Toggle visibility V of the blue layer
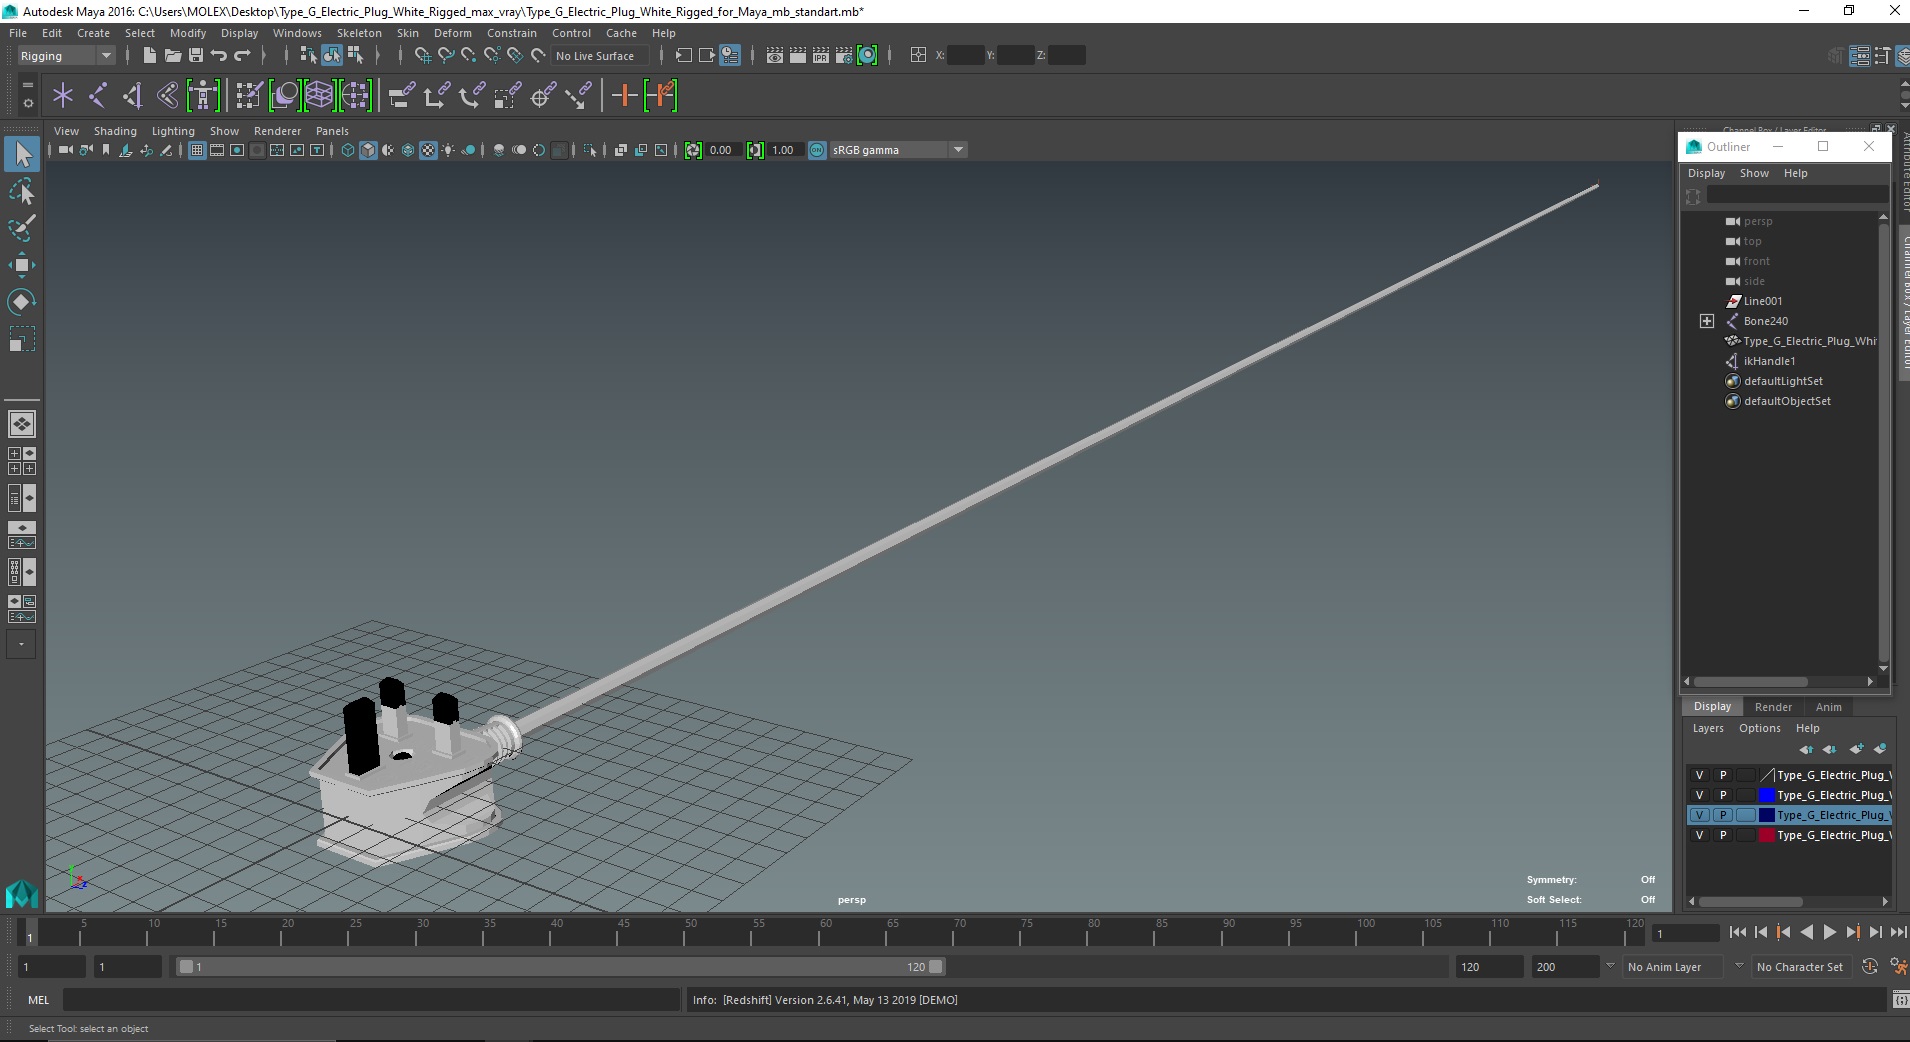This screenshot has height=1042, width=1910. [x=1699, y=795]
